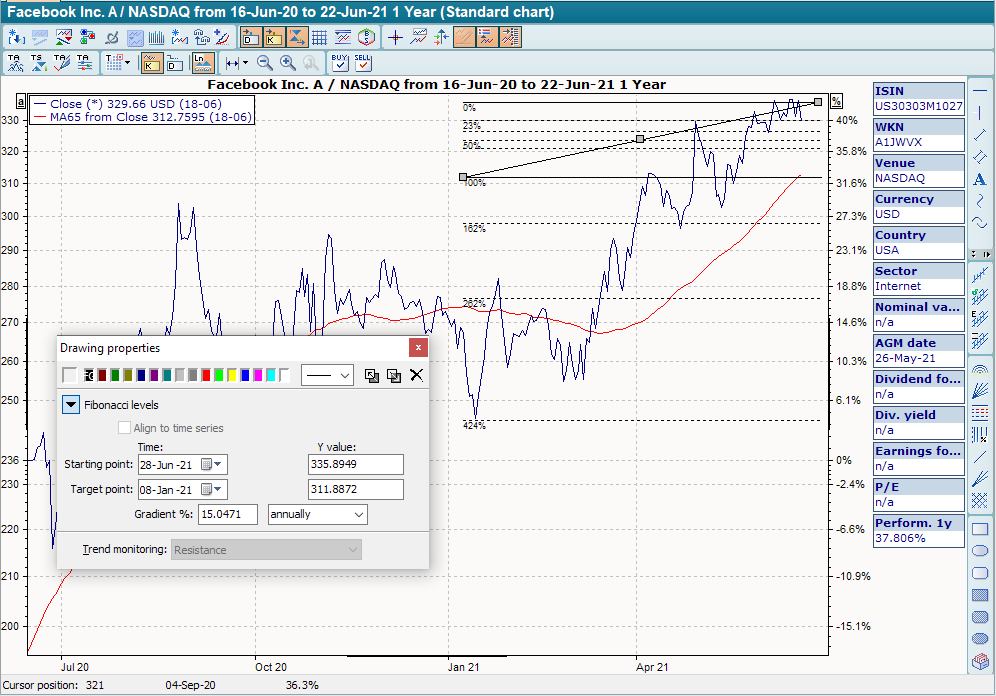
Task: Click the BUY signal icon
Action: point(340,63)
